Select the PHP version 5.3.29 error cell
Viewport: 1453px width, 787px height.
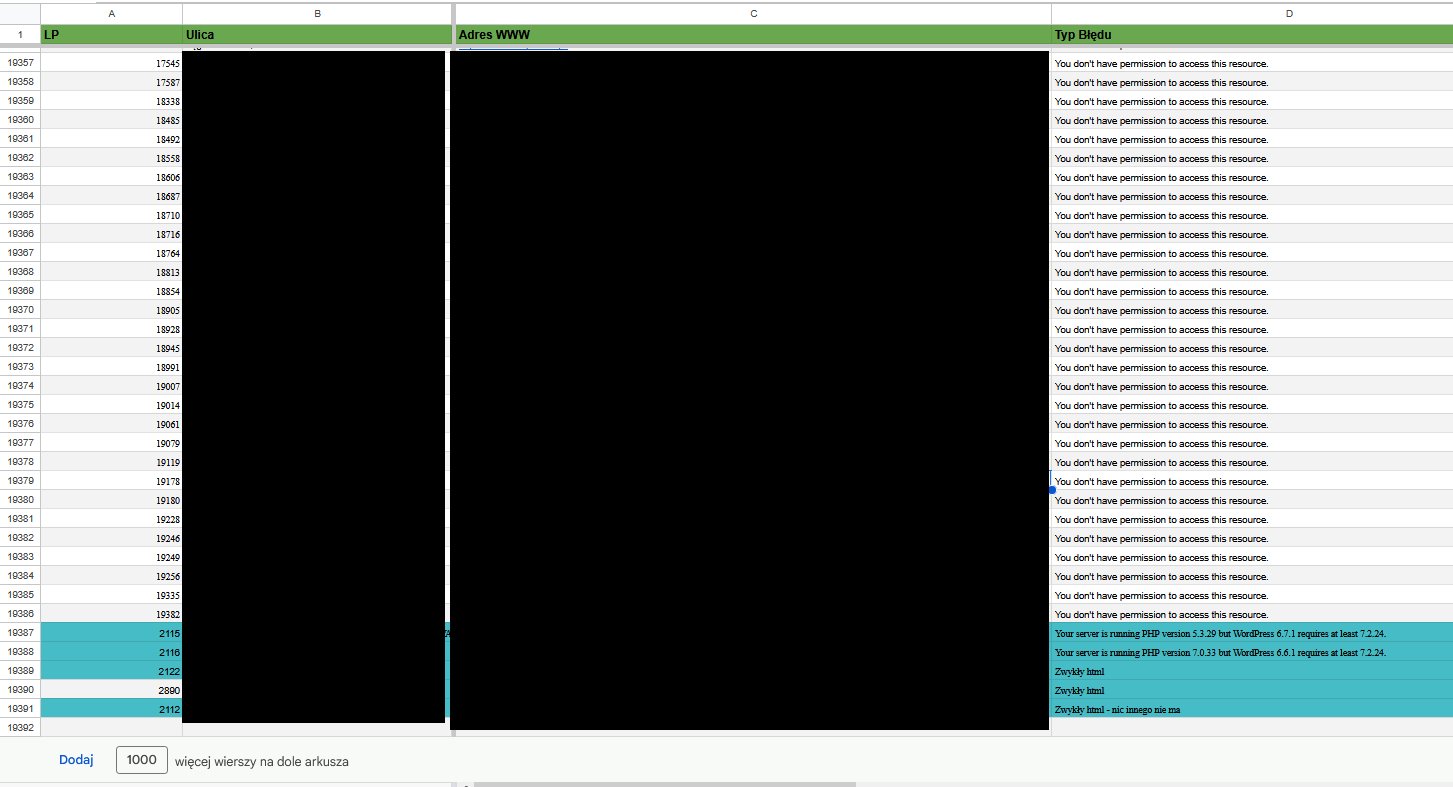pos(1250,634)
